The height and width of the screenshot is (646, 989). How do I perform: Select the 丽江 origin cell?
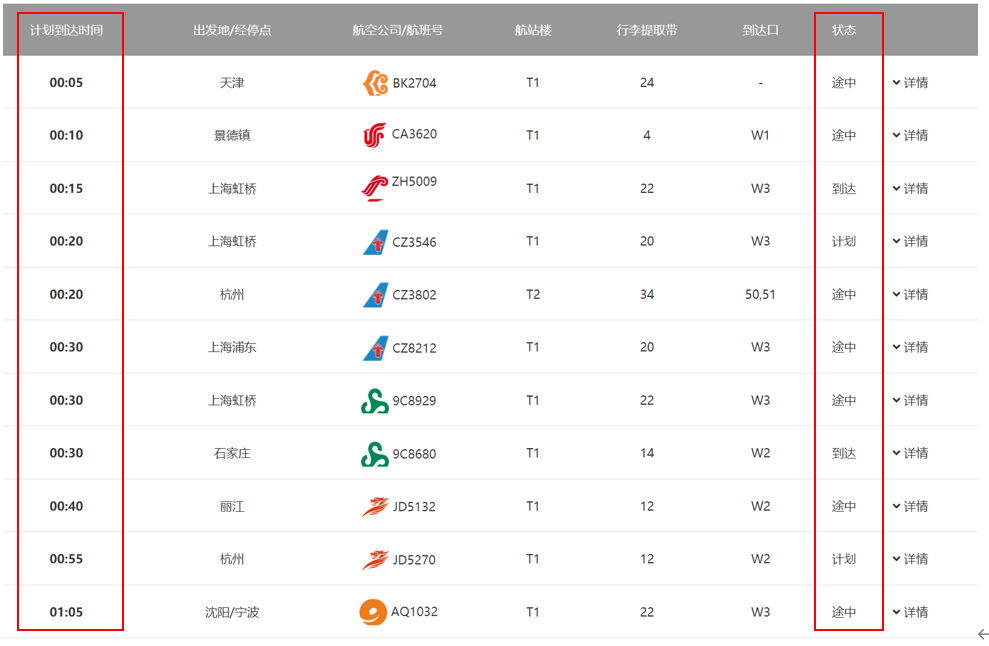pos(232,506)
